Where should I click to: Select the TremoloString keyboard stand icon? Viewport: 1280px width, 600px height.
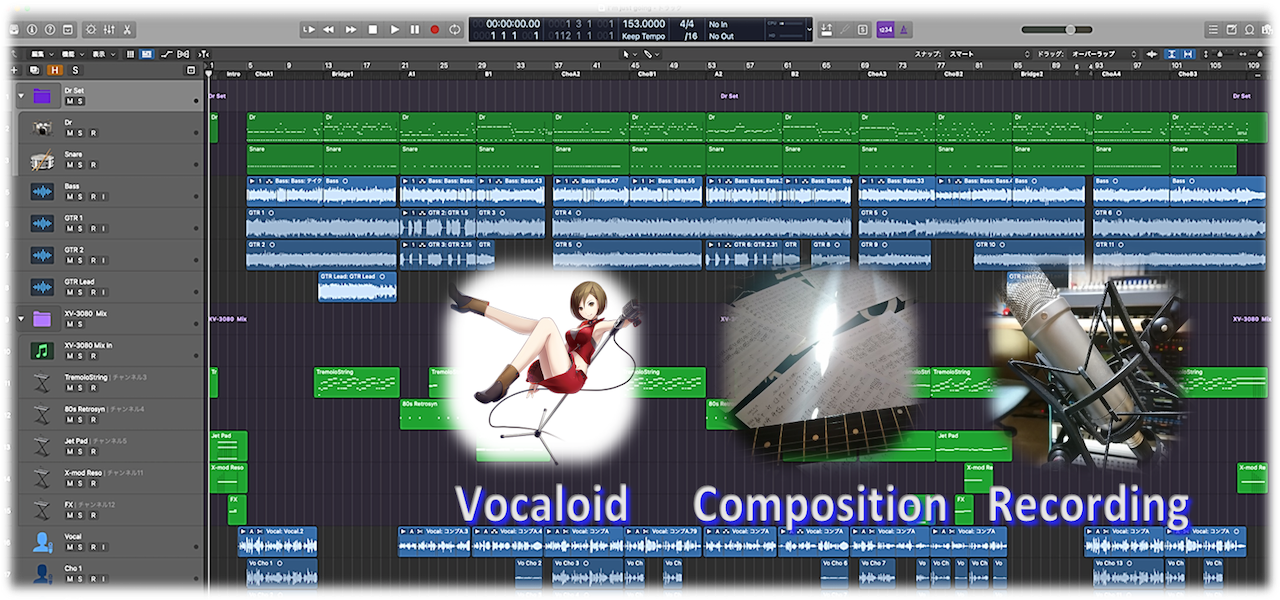coord(42,383)
